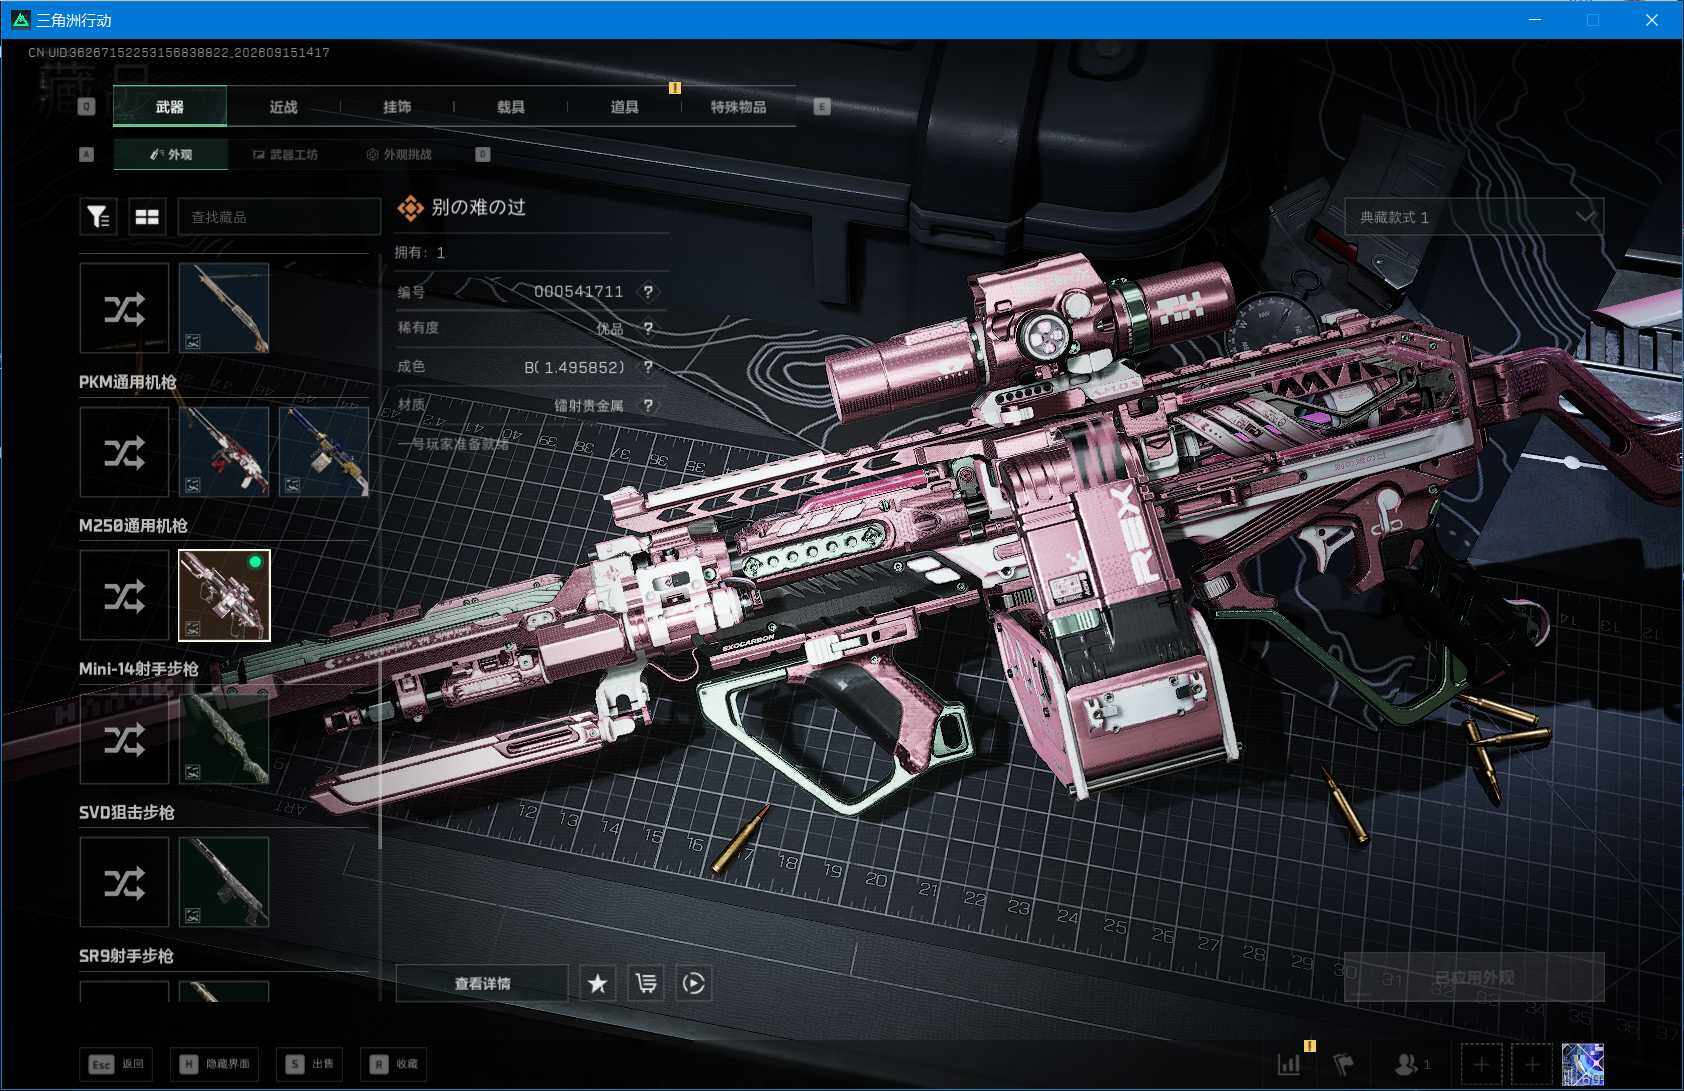Click the skin name 别の难の过
This screenshot has width=1684, height=1091.
pyautogui.click(x=479, y=208)
